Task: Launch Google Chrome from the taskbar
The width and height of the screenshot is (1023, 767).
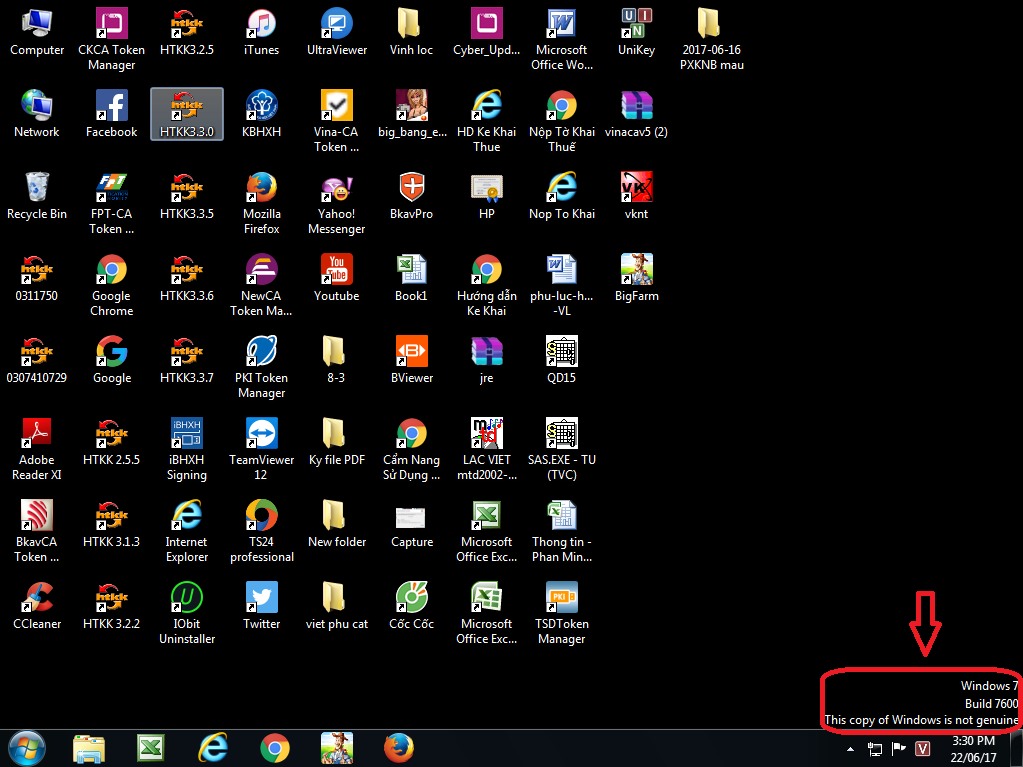Action: point(275,748)
